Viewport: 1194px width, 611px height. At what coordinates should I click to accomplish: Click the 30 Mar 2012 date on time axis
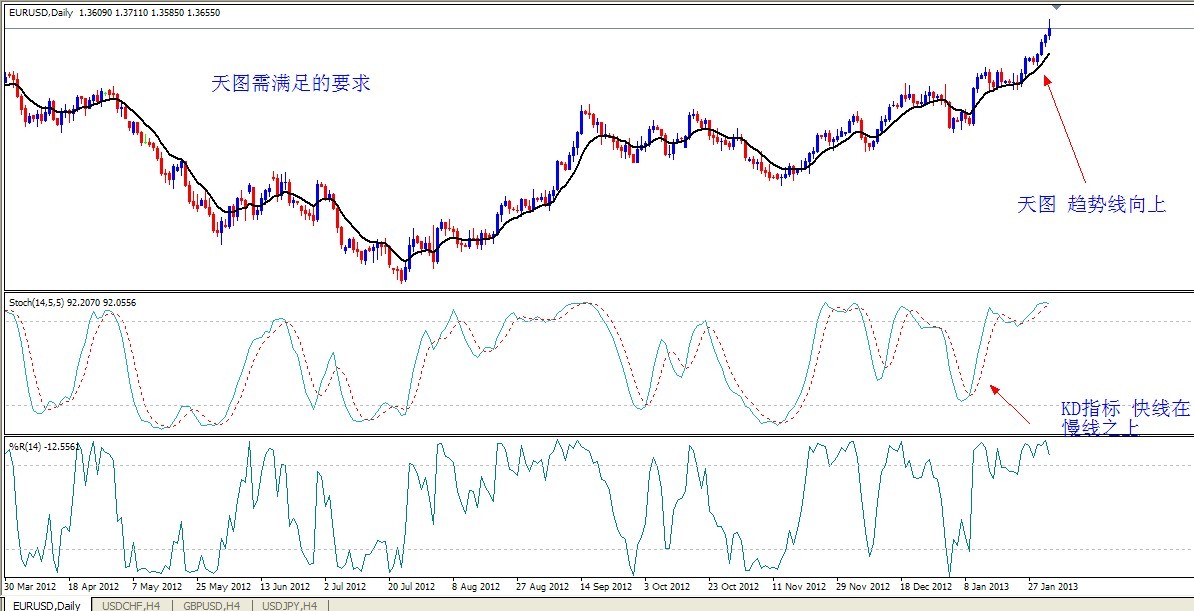32,586
